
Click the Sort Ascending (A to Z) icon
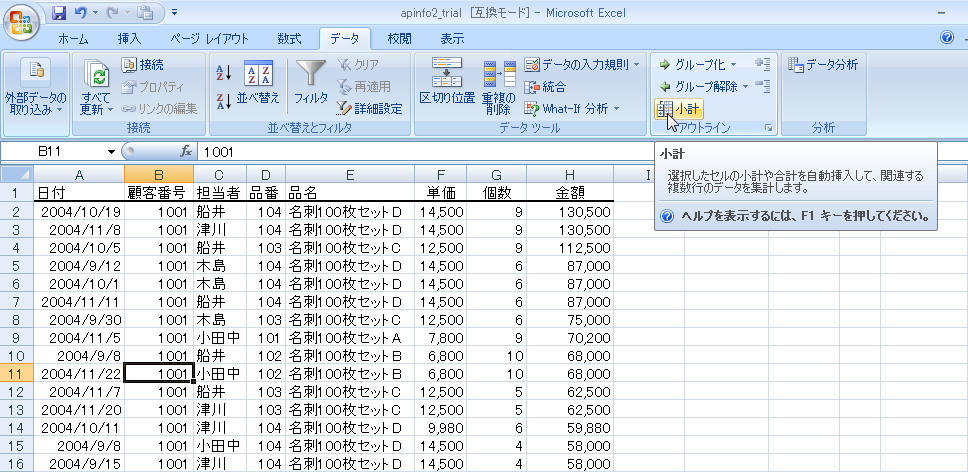point(223,71)
